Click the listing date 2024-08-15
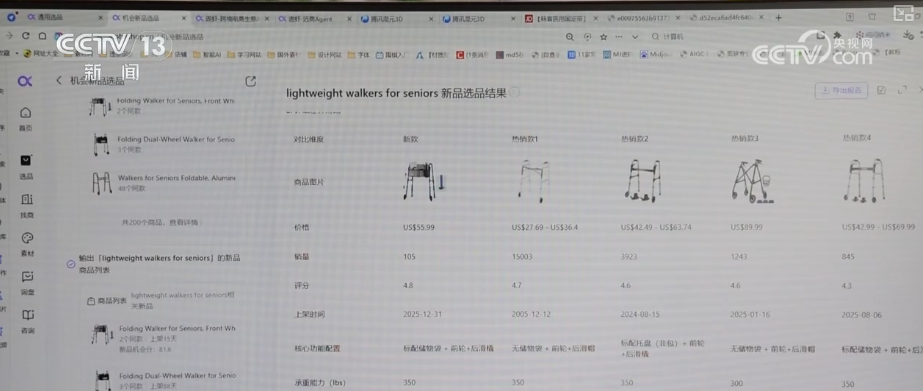 coord(640,314)
